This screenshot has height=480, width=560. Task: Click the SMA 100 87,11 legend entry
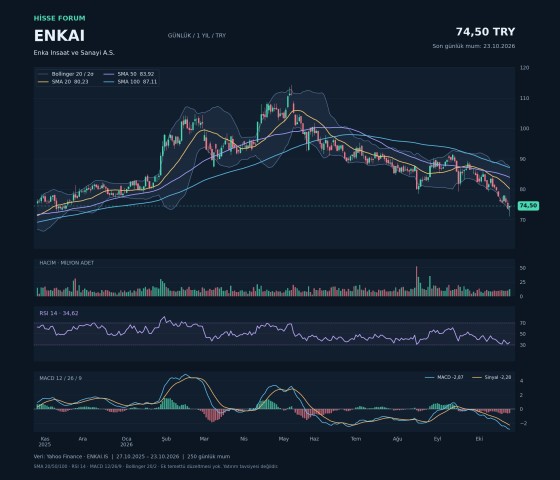pos(130,81)
